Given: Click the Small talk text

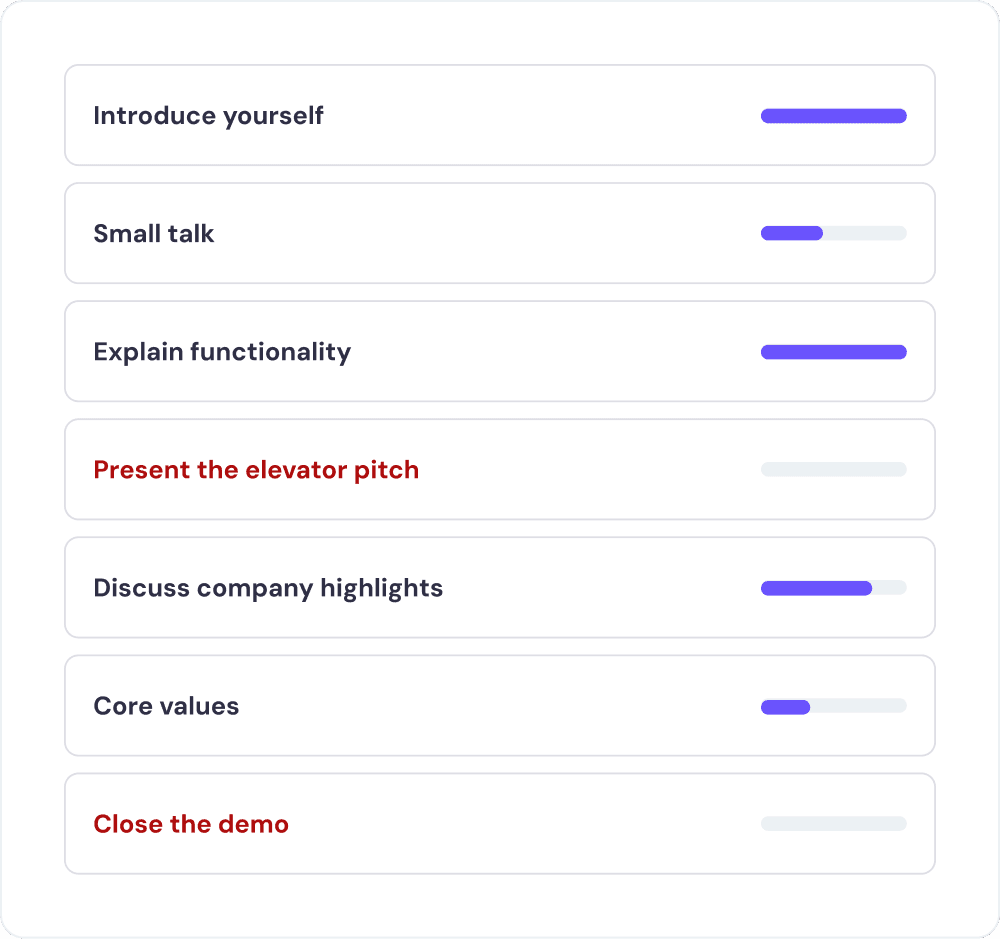Looking at the screenshot, I should (153, 233).
